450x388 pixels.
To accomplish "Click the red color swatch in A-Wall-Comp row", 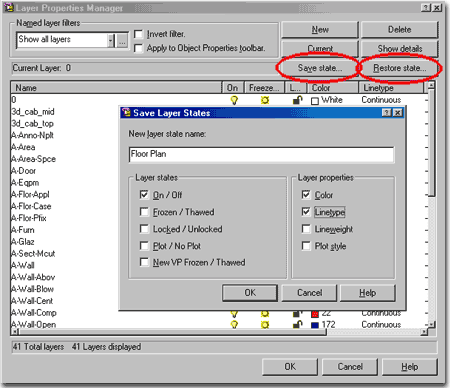I will (x=315, y=314).
